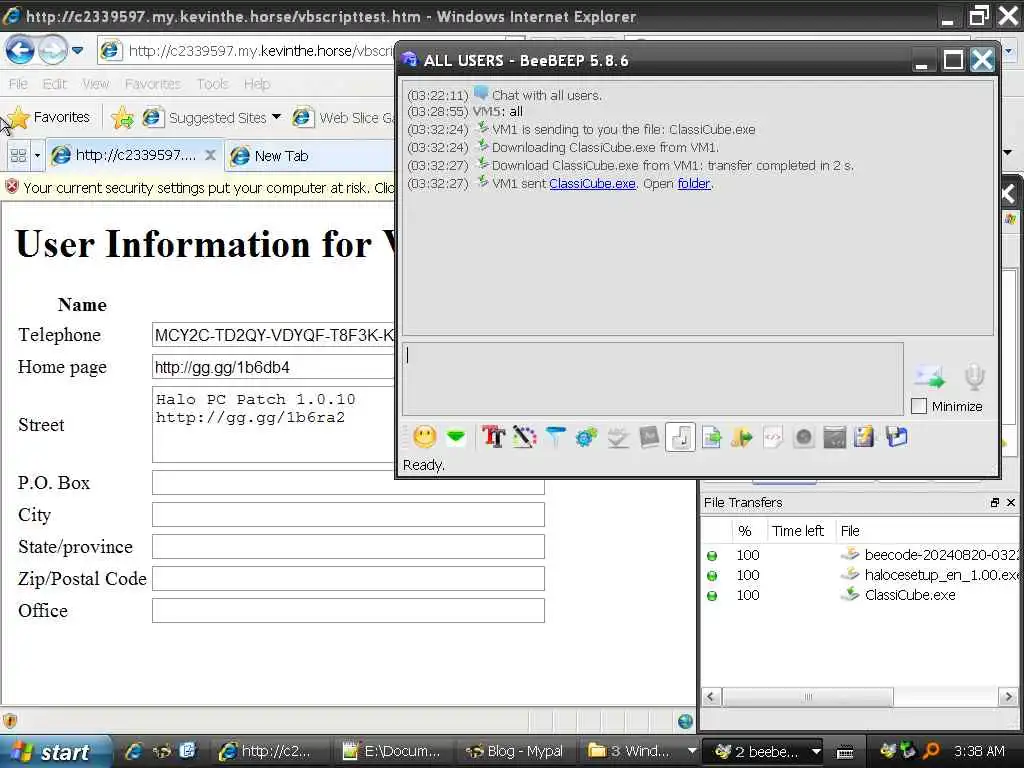The width and height of the screenshot is (1024, 768).
Task: Open the View menu in Internet Explorer
Action: point(95,84)
